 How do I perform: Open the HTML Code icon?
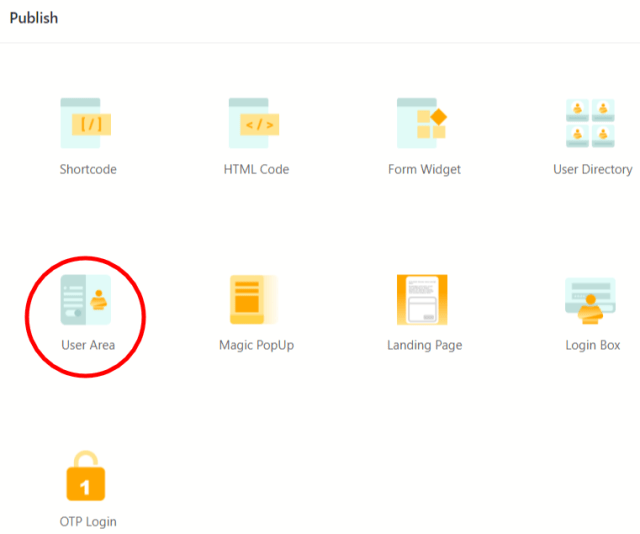254,123
